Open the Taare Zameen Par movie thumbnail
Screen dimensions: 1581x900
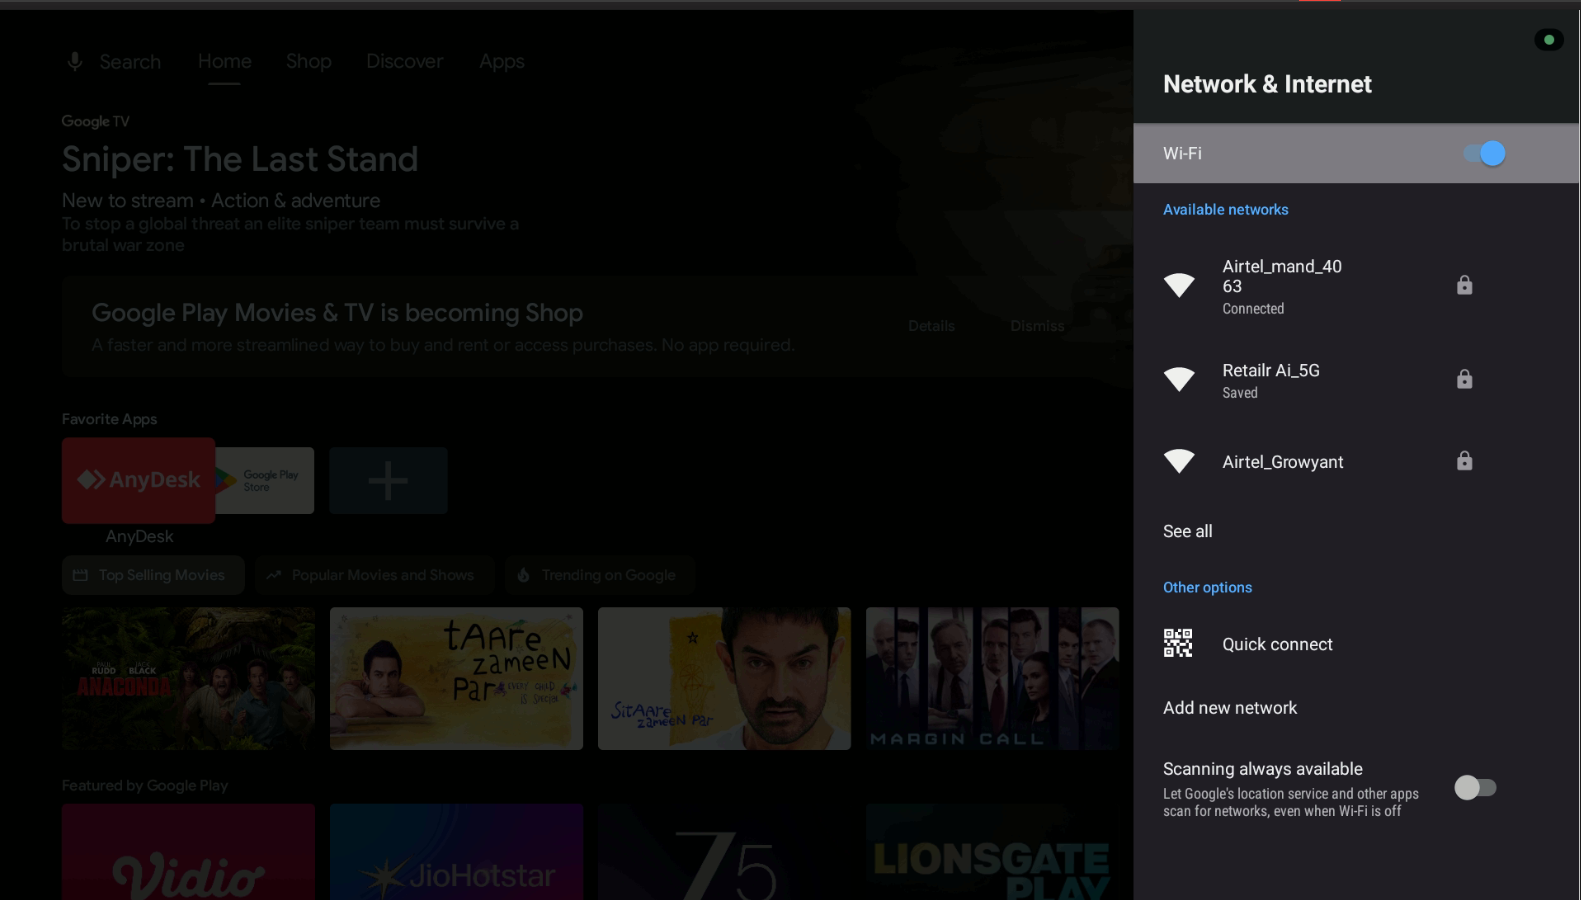[456, 678]
